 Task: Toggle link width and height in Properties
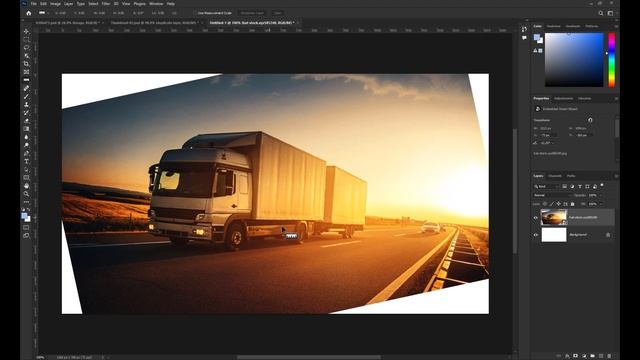click(x=590, y=120)
